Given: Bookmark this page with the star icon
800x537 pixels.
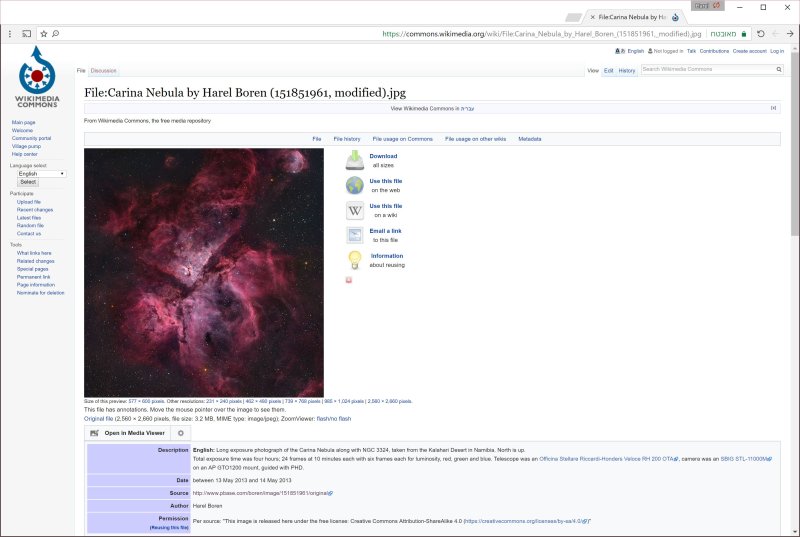Looking at the screenshot, I should pos(43,34).
